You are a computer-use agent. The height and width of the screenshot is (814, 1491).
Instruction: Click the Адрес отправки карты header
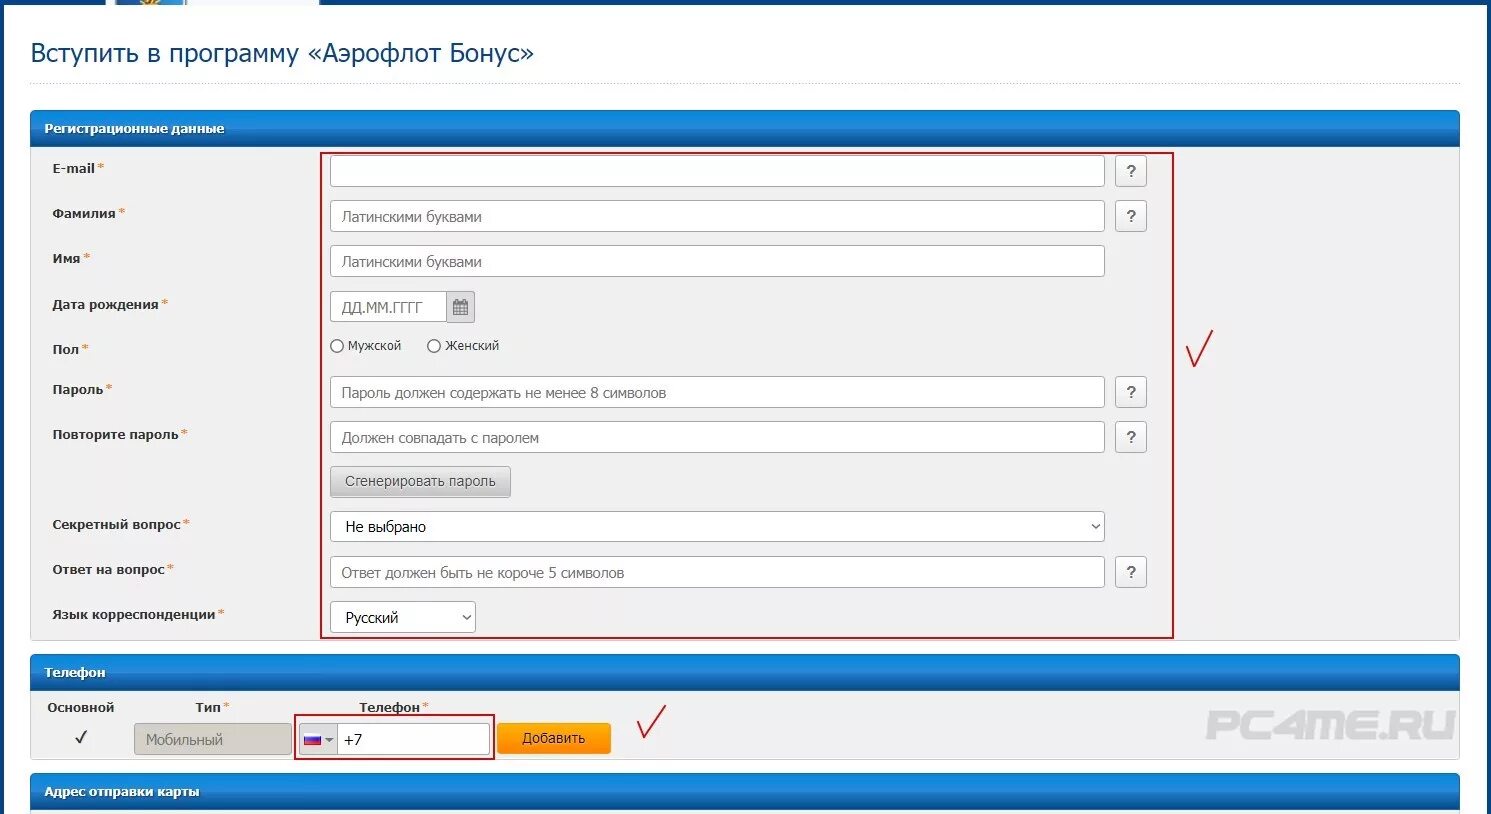point(745,792)
